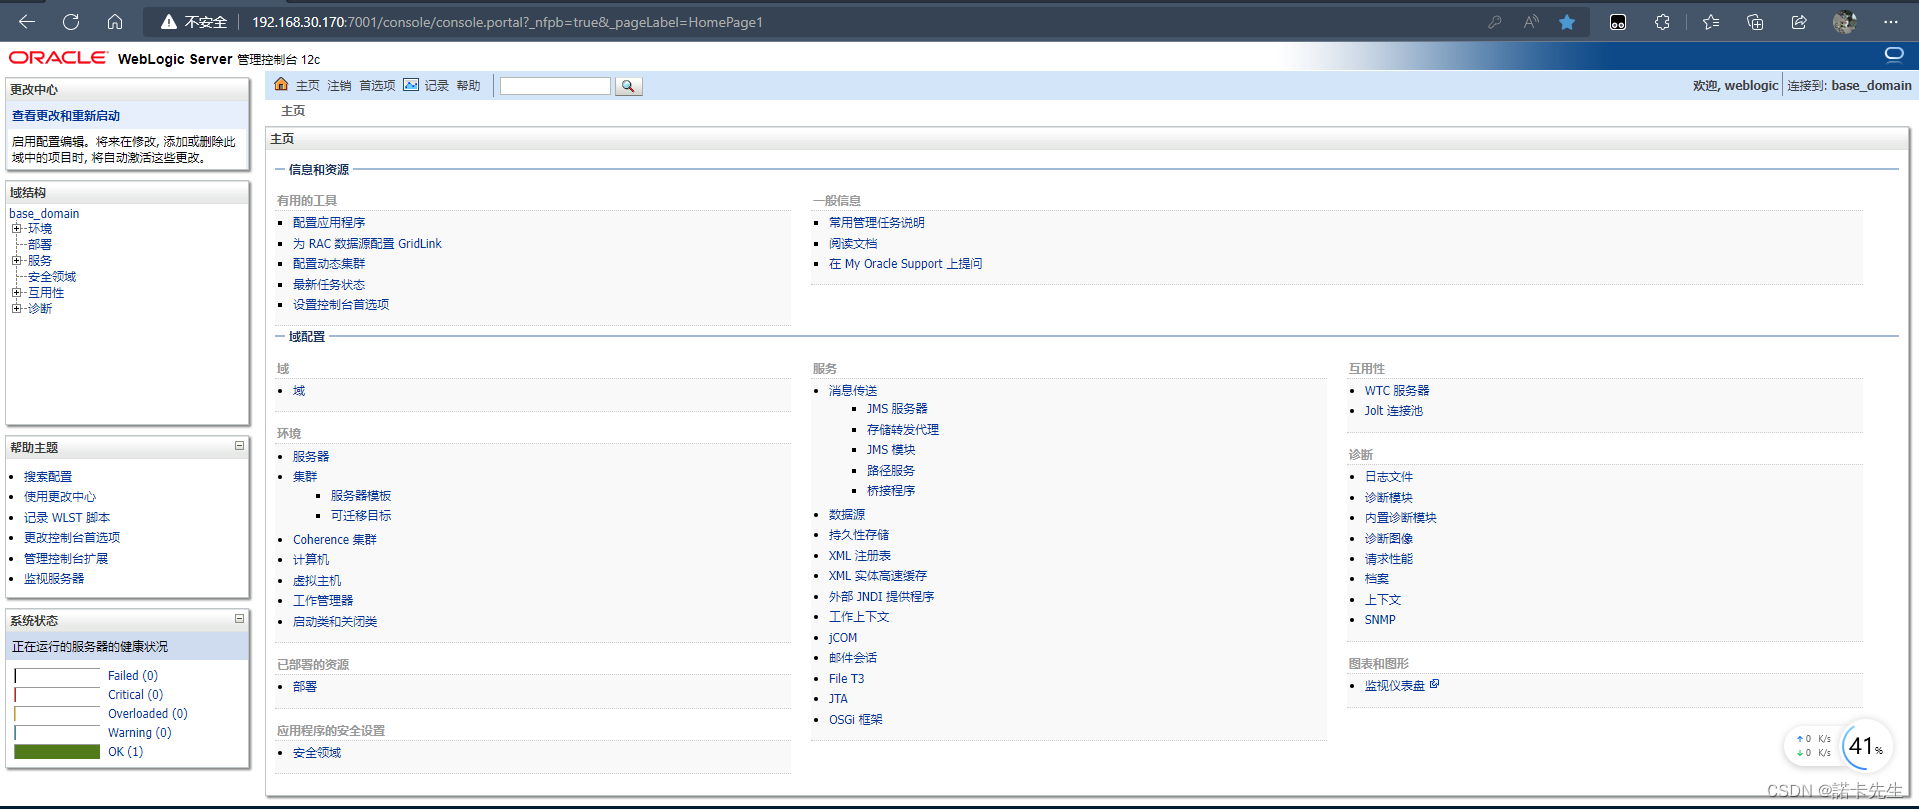Select base_domain in the domain tree
Viewport: 1919px width, 809px height.
tap(44, 213)
